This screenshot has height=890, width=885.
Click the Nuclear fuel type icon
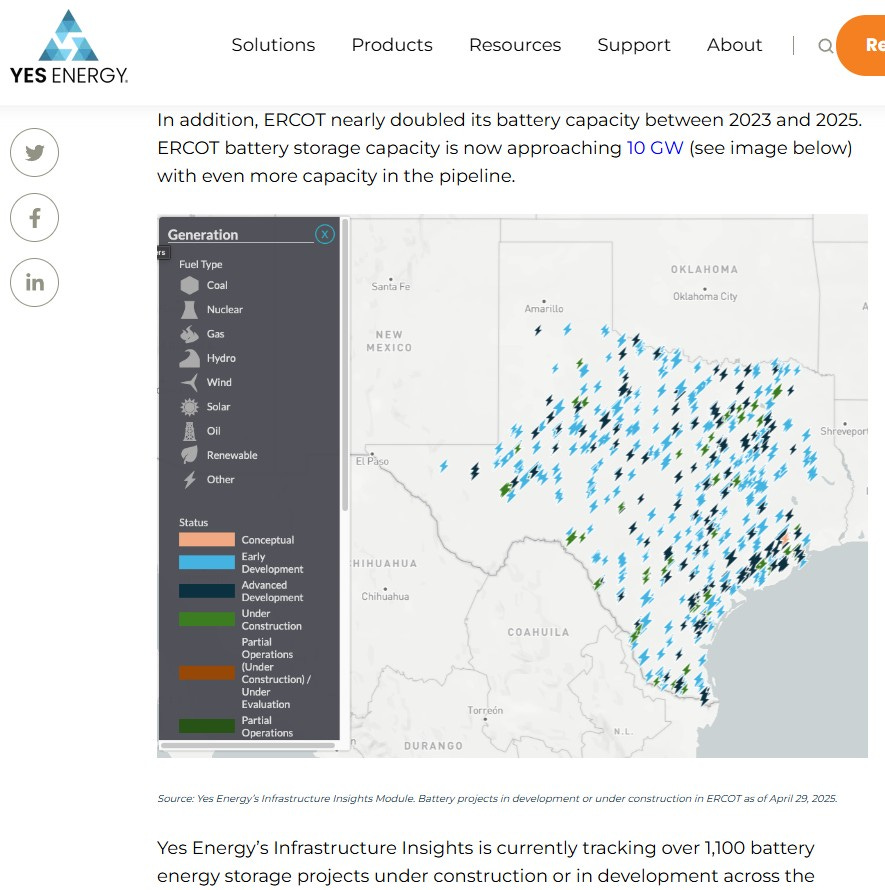189,309
